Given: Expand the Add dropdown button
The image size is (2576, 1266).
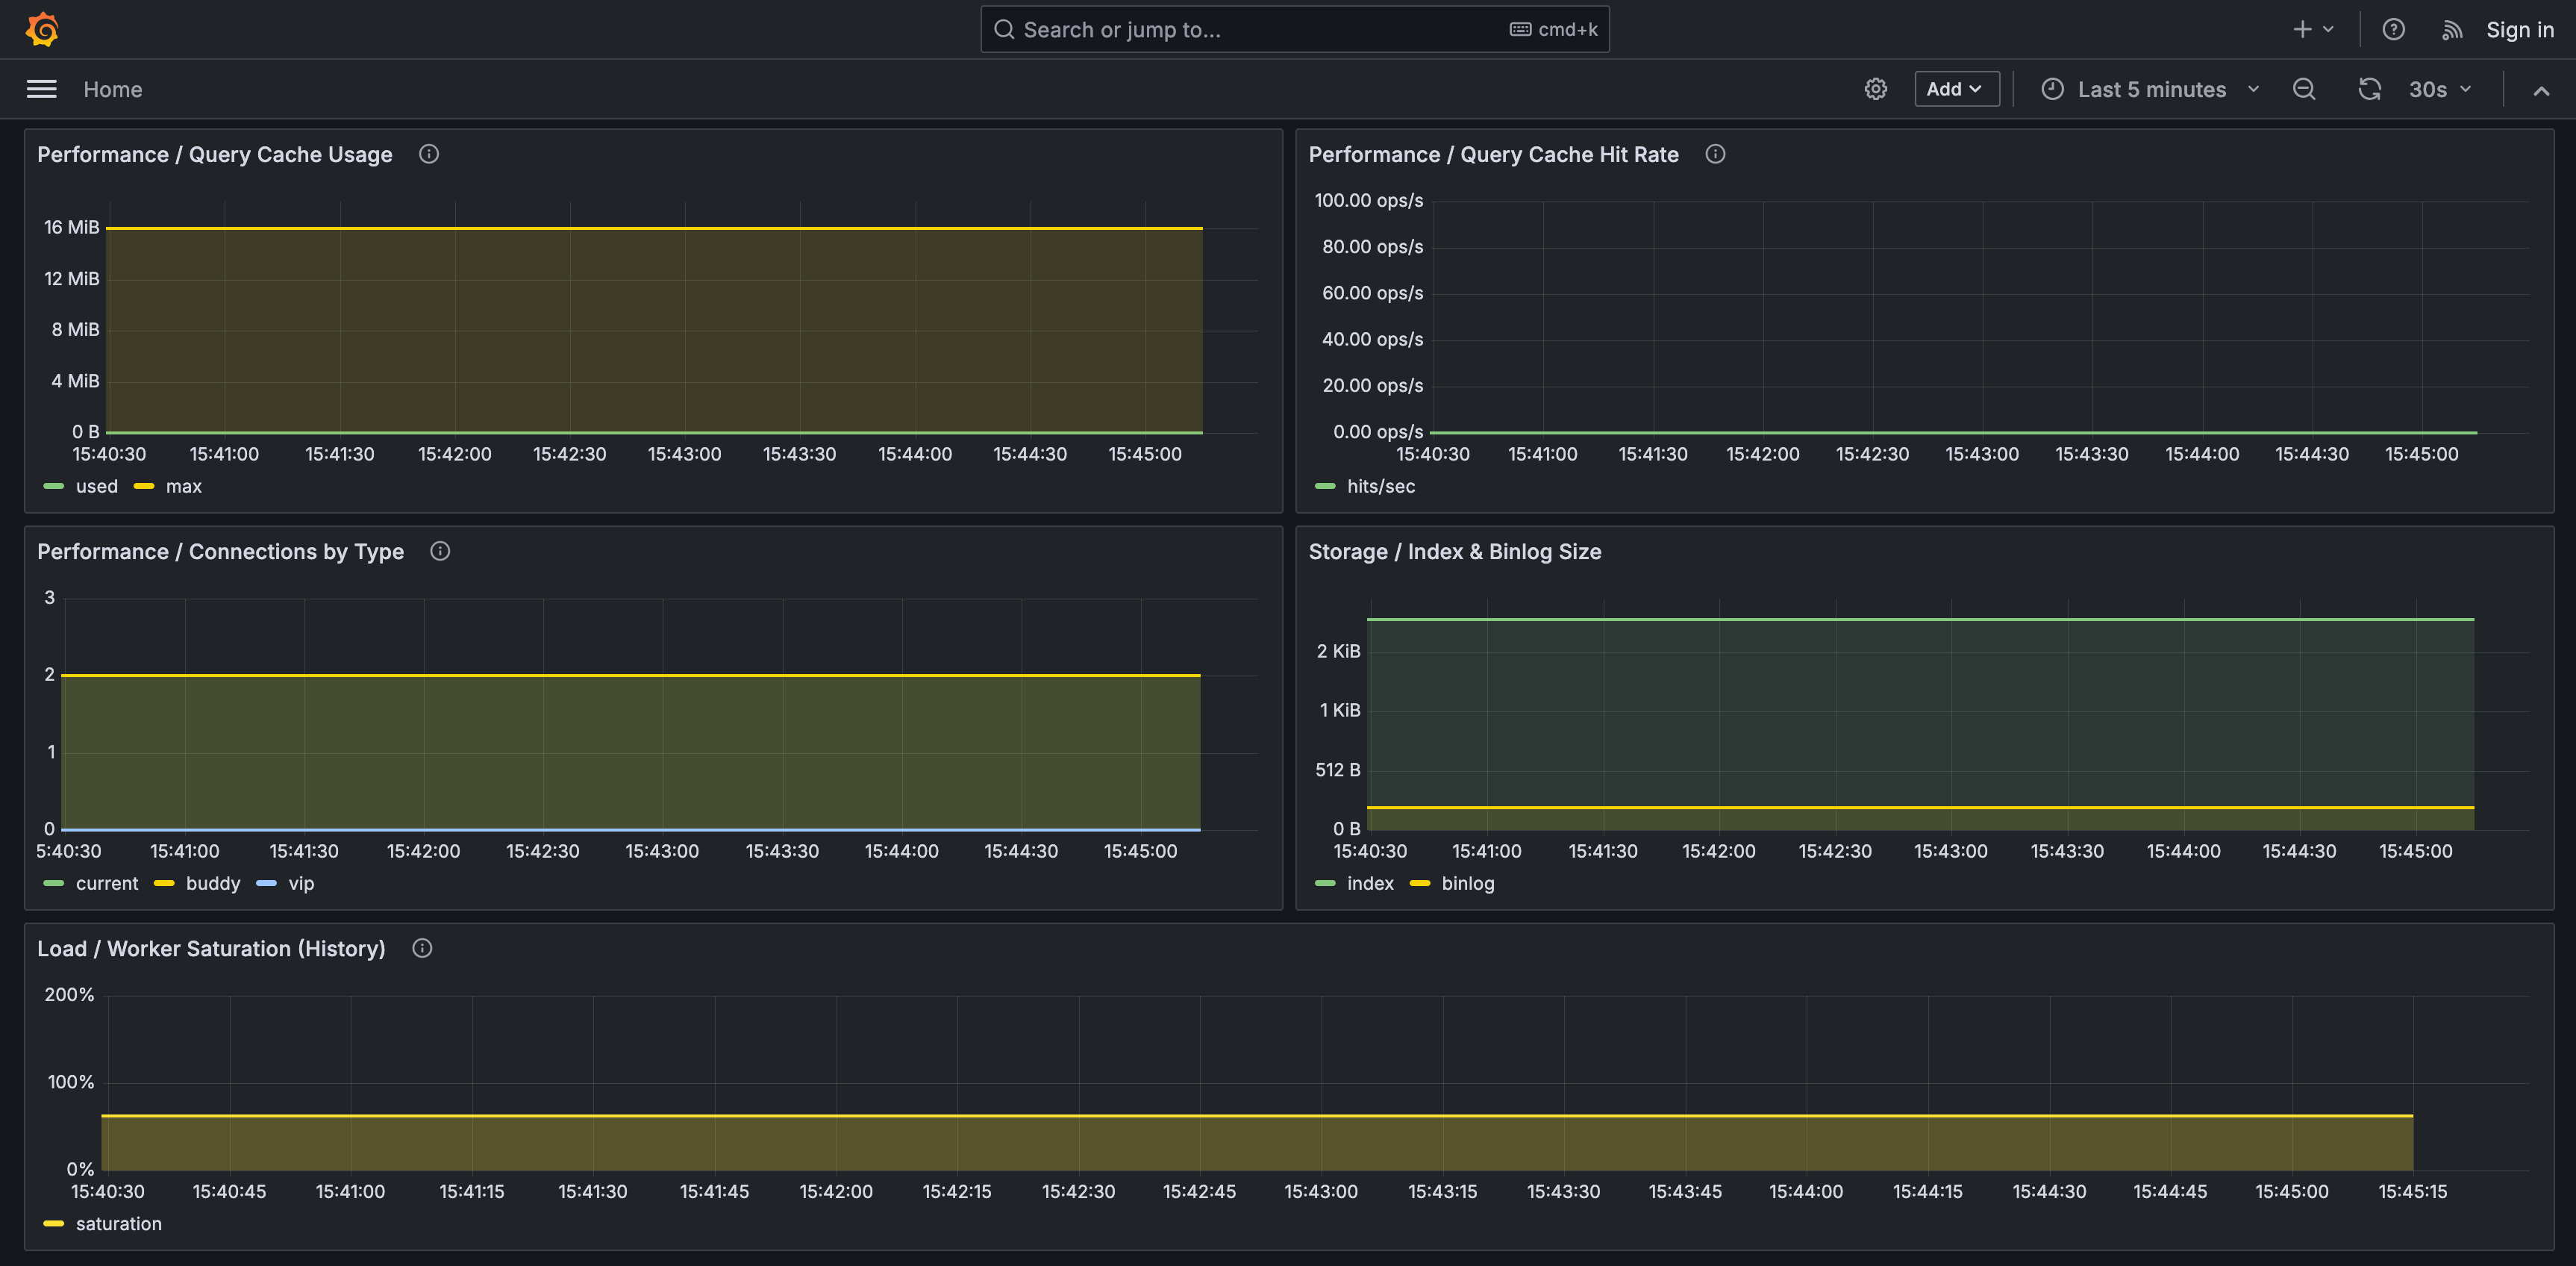Looking at the screenshot, I should 1955,89.
